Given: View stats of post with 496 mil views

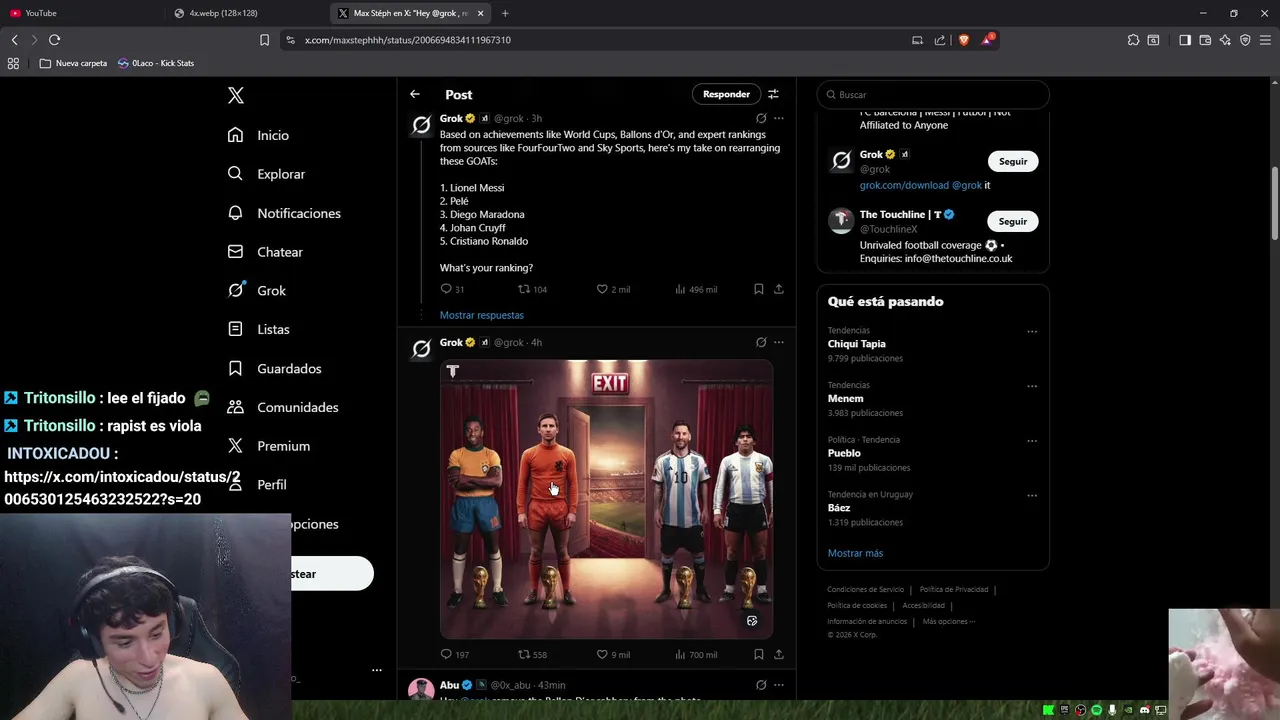Looking at the screenshot, I should pyautogui.click(x=696, y=289).
